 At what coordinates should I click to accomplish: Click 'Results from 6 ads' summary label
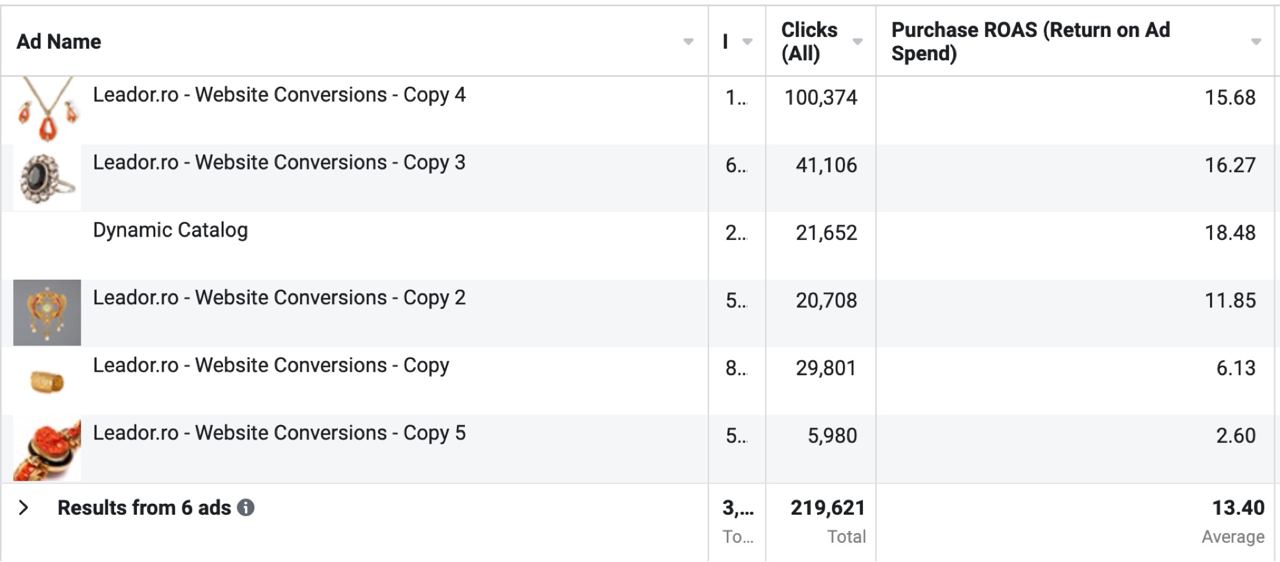click(144, 507)
